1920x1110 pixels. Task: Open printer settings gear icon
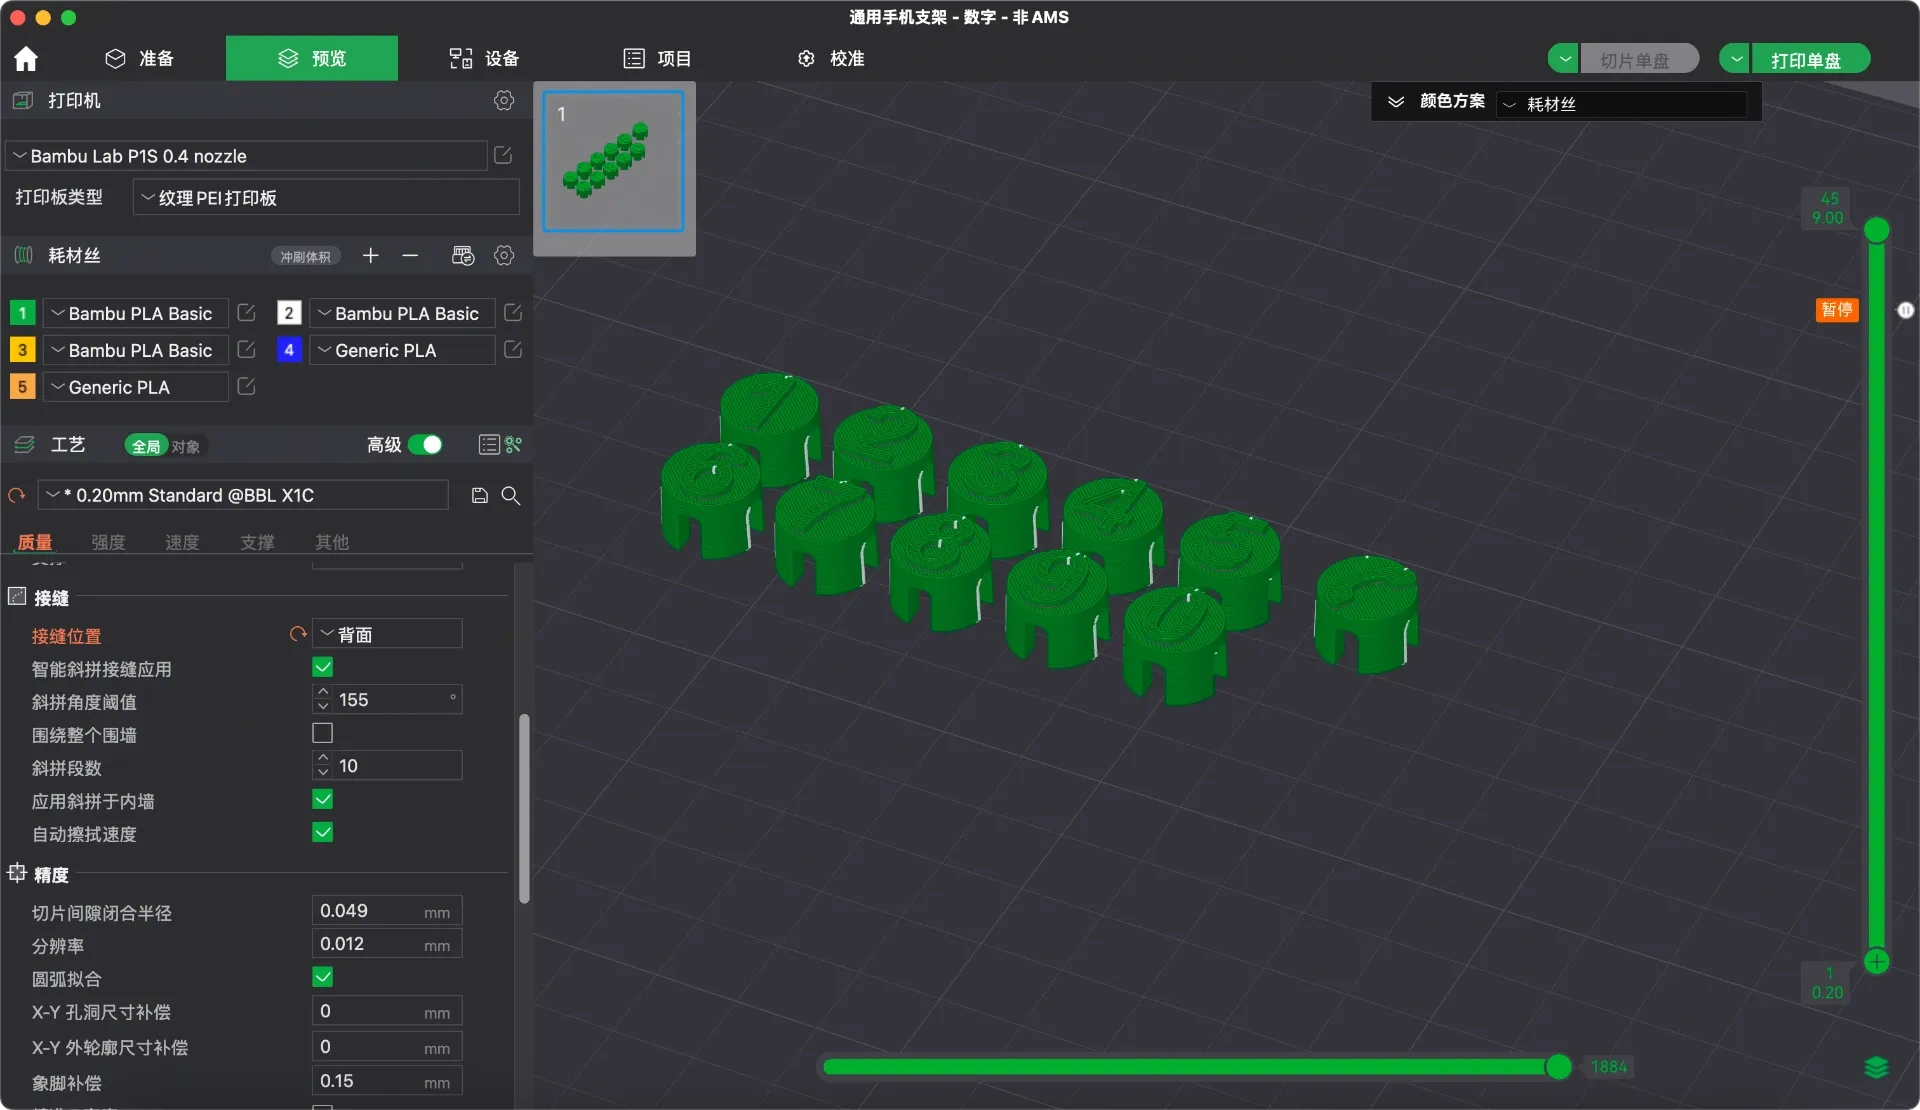[504, 100]
